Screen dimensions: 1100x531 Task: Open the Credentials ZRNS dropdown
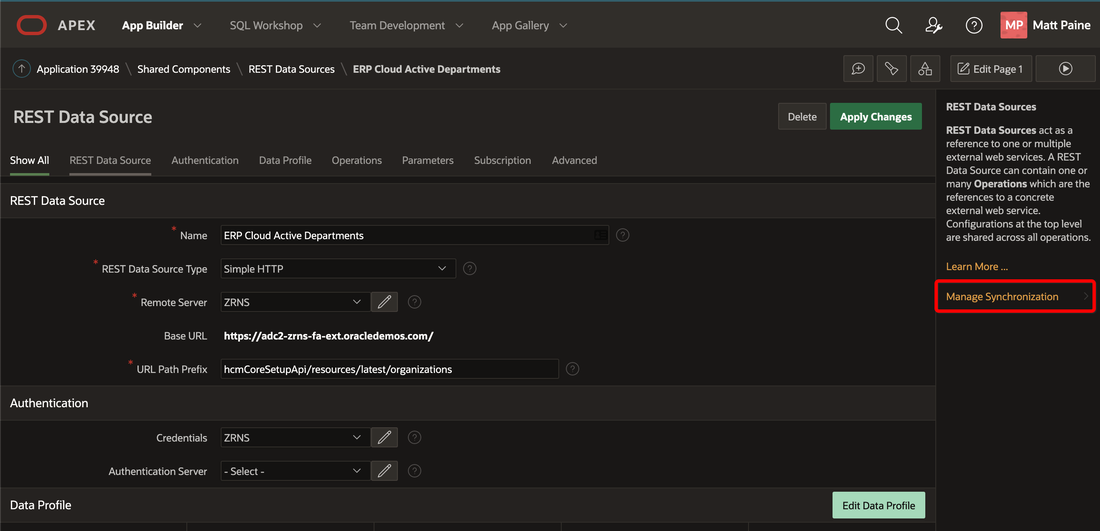point(295,438)
